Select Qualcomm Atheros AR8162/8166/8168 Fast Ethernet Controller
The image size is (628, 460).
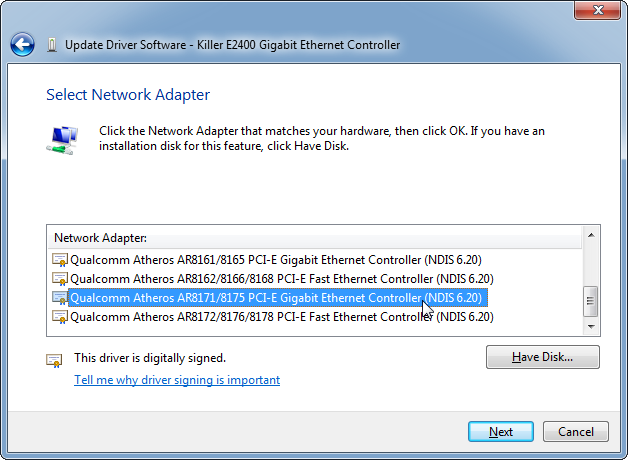click(282, 279)
